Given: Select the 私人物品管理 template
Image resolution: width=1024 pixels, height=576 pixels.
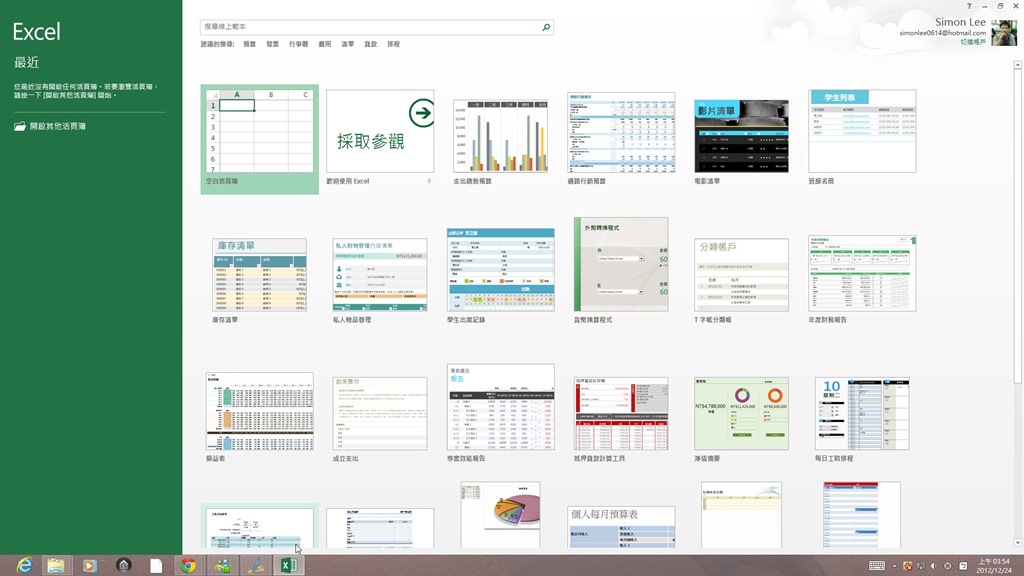Looking at the screenshot, I should 380,274.
